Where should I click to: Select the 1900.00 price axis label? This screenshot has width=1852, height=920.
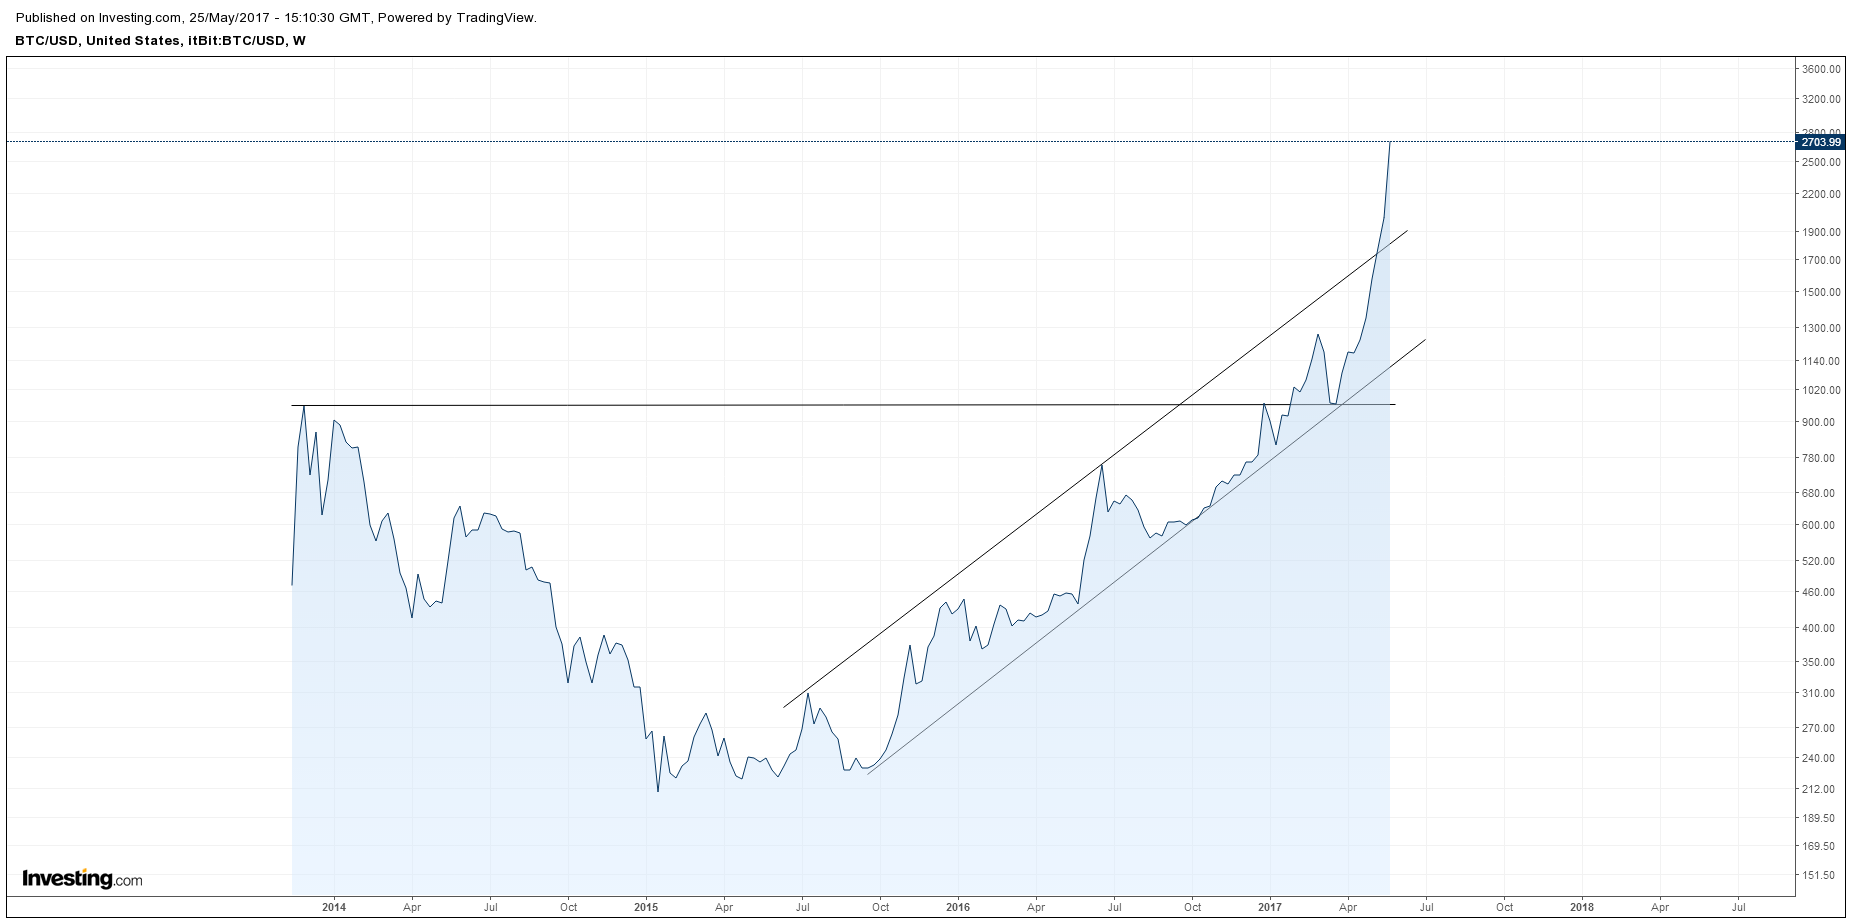click(1821, 232)
